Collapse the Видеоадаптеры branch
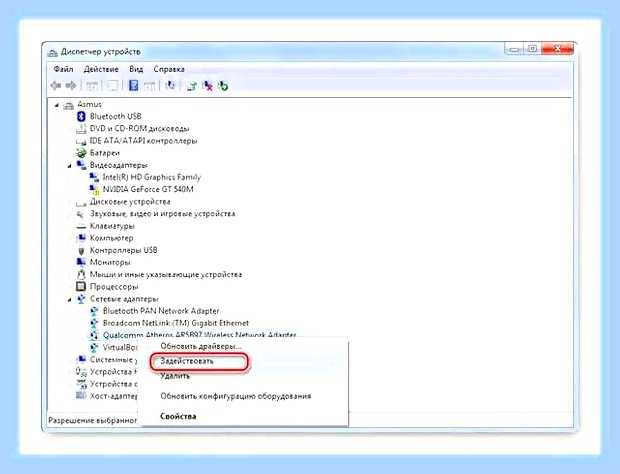Image resolution: width=620 pixels, height=474 pixels. click(70, 166)
